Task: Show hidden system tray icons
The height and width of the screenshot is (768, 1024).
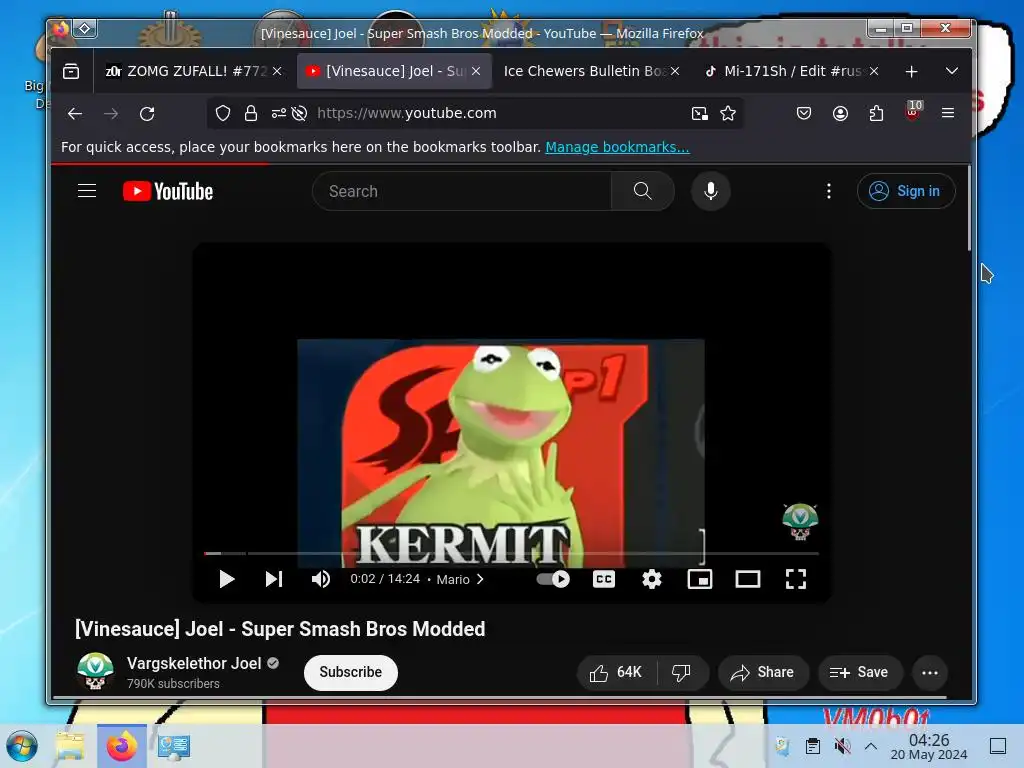Action: (871, 746)
